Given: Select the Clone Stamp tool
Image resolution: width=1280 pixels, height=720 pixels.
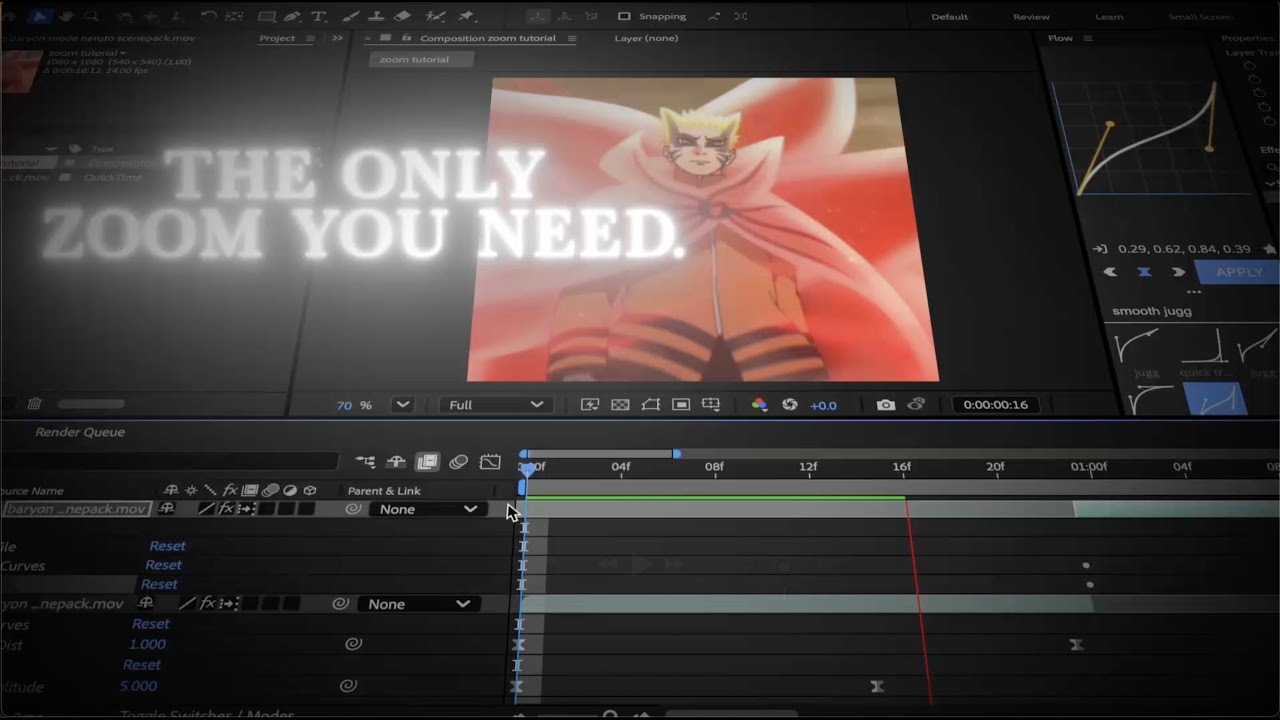Looking at the screenshot, I should coord(377,16).
